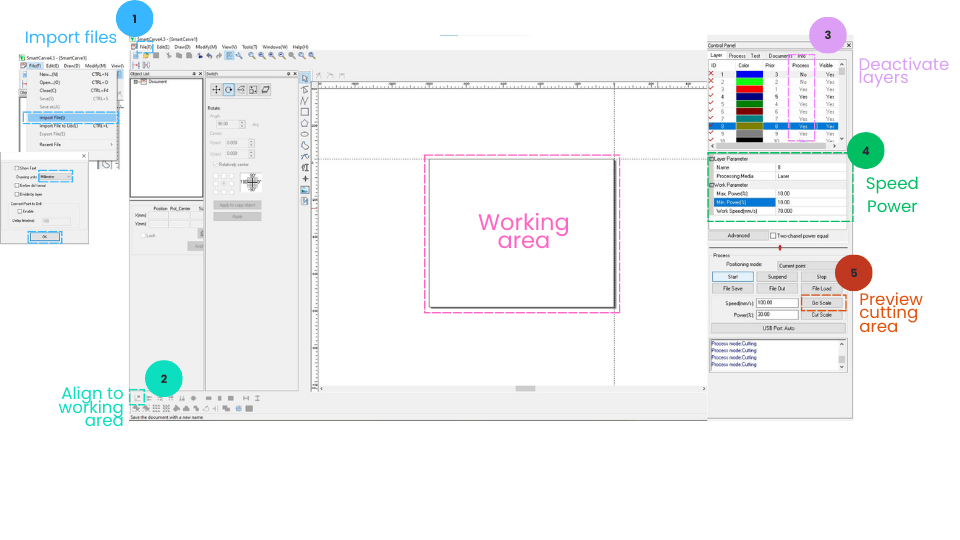
Task: Select the rectangle drawing tool
Action: click(305, 112)
